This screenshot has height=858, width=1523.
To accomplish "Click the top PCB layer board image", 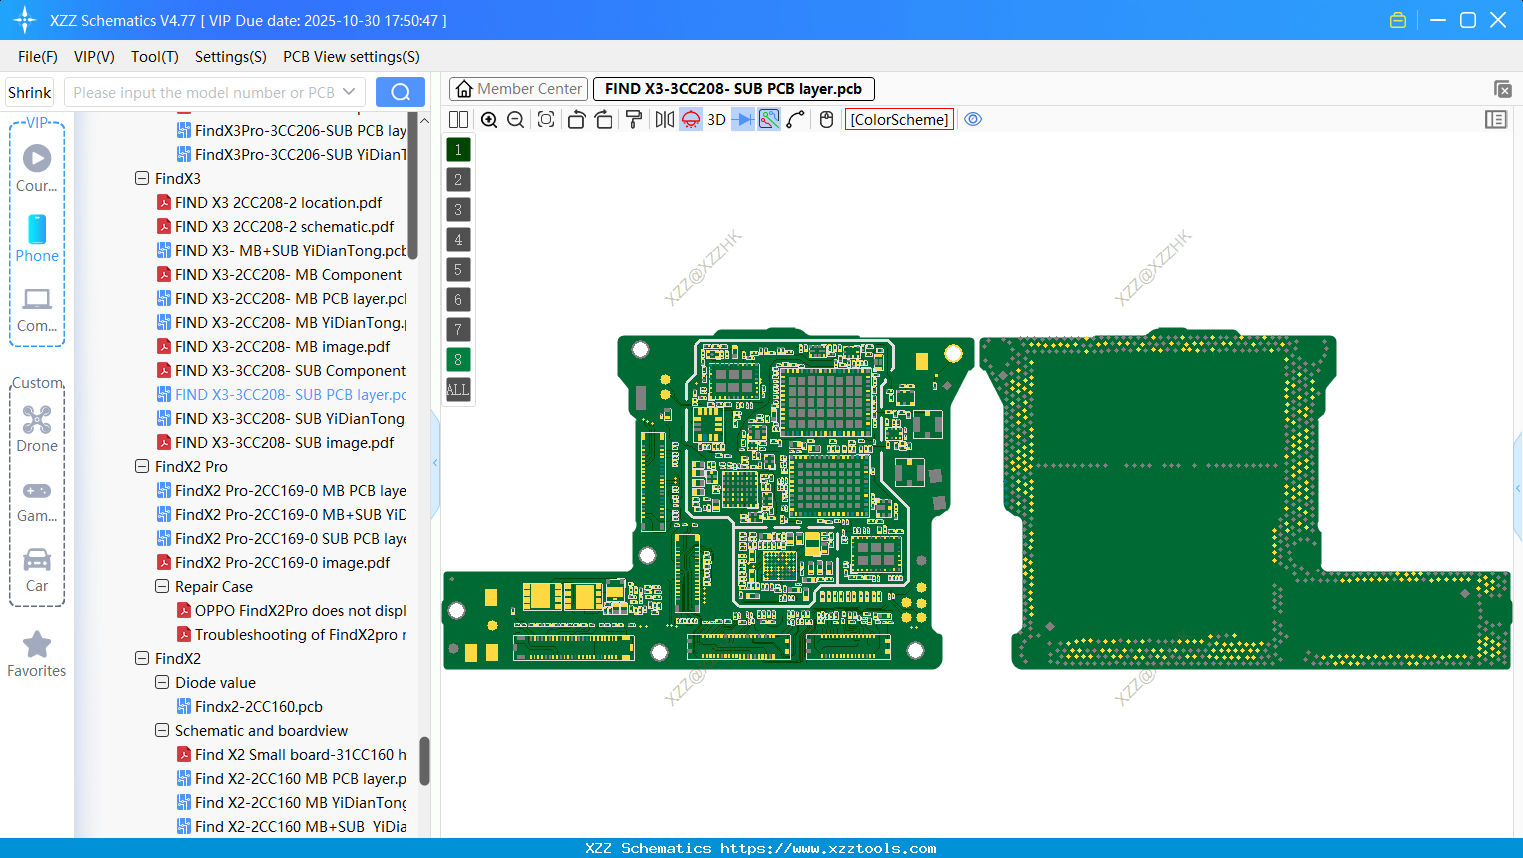I will coord(709,498).
